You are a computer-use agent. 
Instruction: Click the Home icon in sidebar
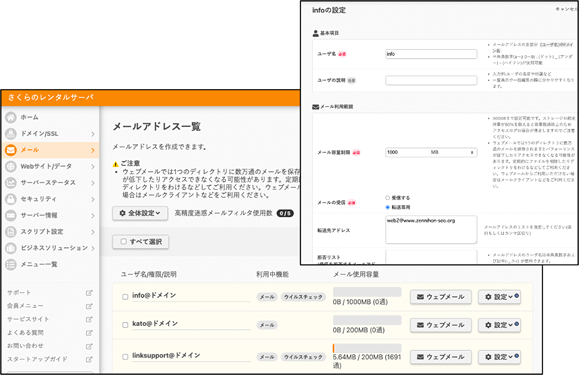[11, 117]
